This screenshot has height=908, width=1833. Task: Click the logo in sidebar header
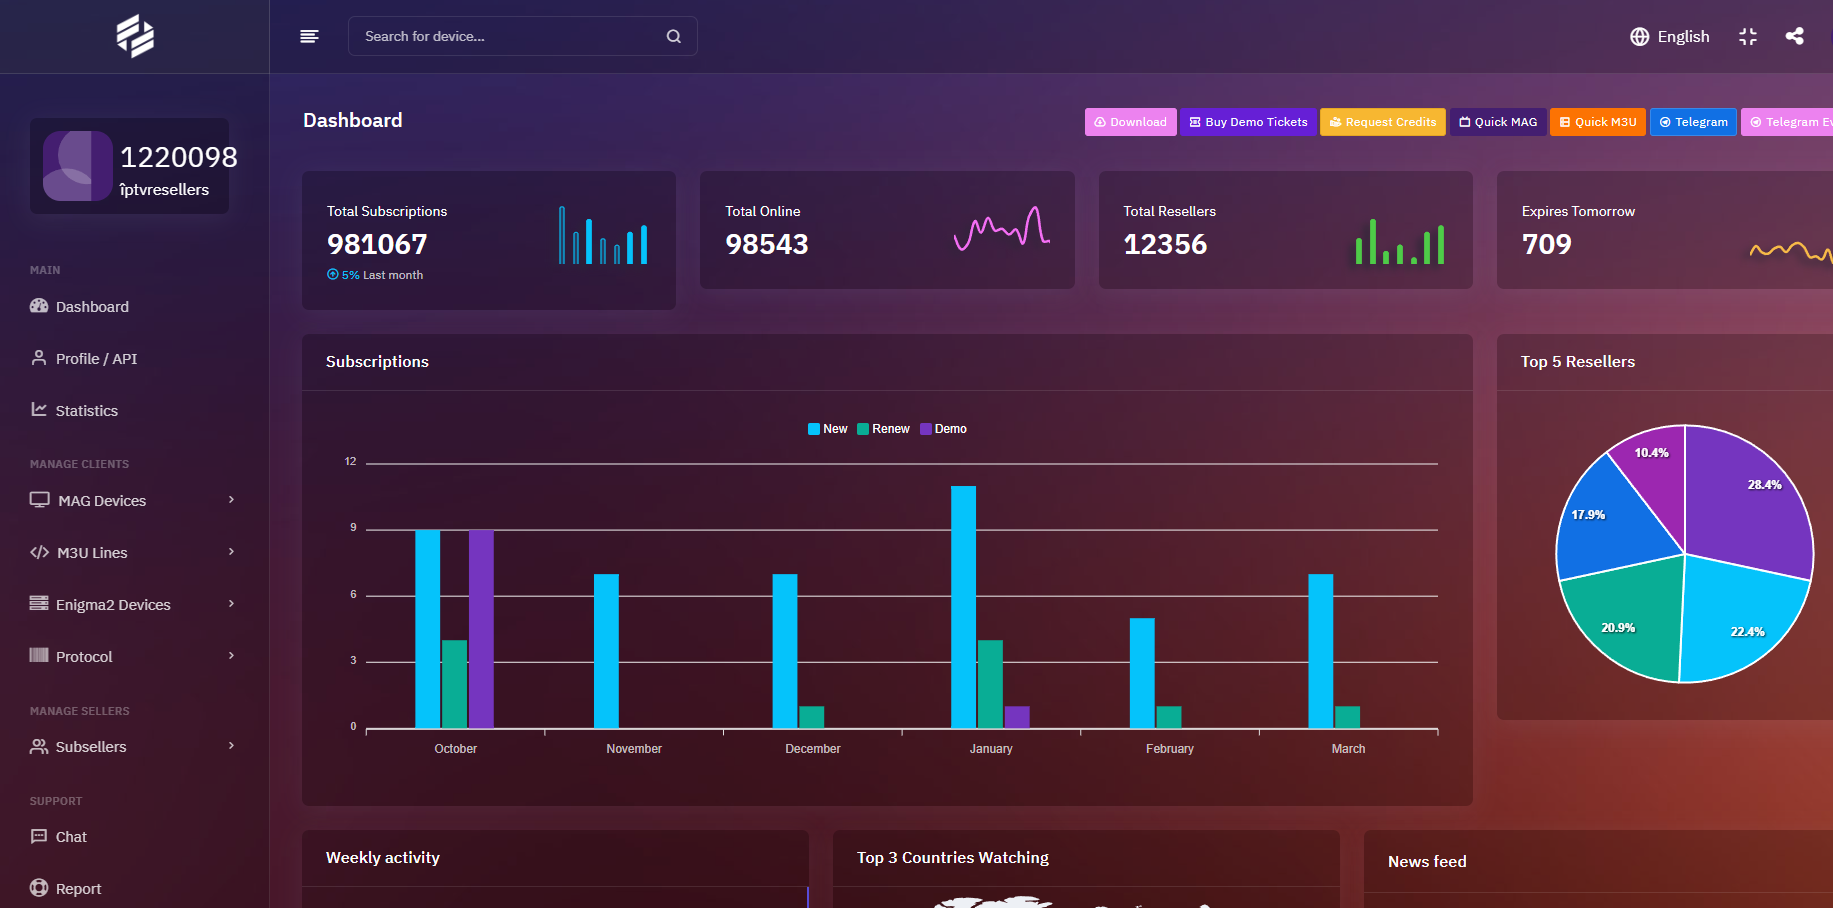coord(135,36)
